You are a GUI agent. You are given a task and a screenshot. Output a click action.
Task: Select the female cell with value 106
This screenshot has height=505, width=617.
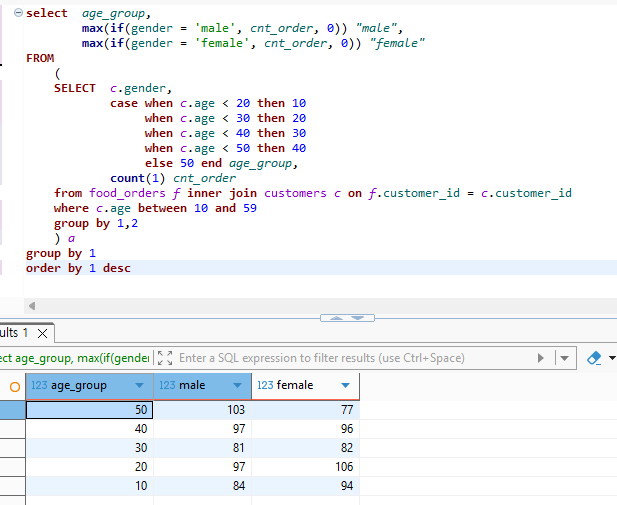[305, 466]
